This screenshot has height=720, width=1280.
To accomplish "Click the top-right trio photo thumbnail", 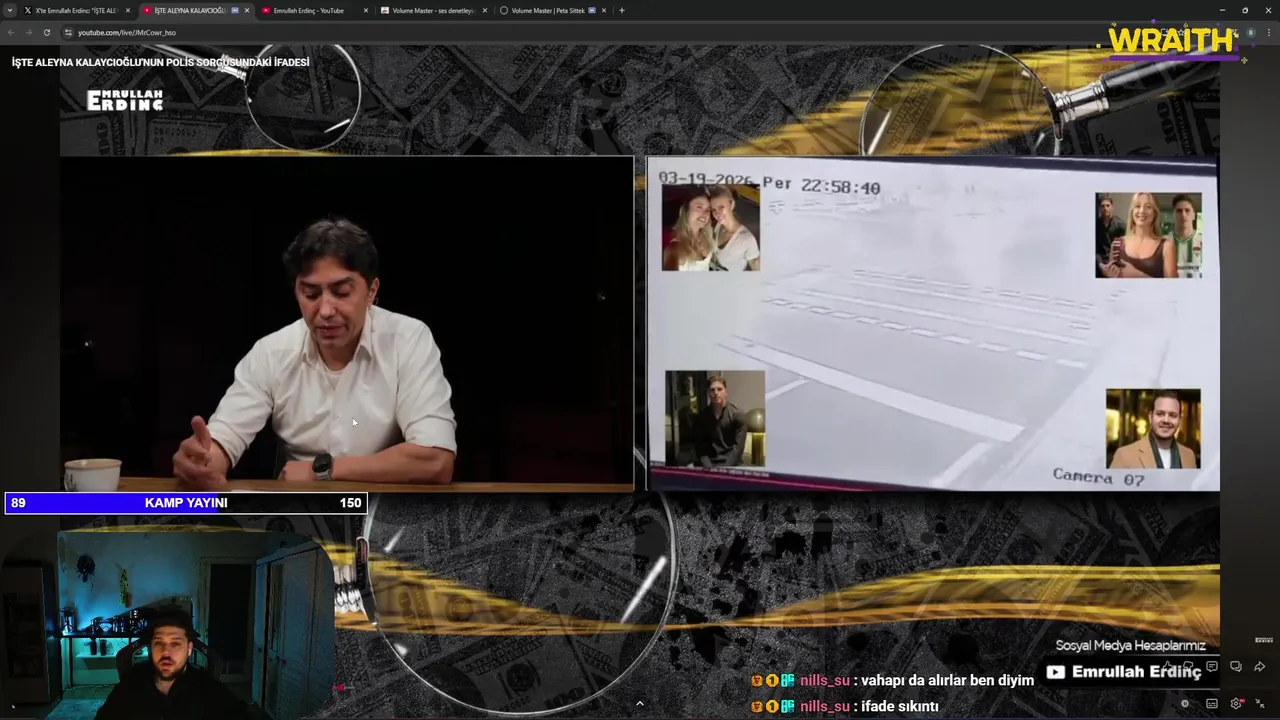I will tap(1148, 235).
